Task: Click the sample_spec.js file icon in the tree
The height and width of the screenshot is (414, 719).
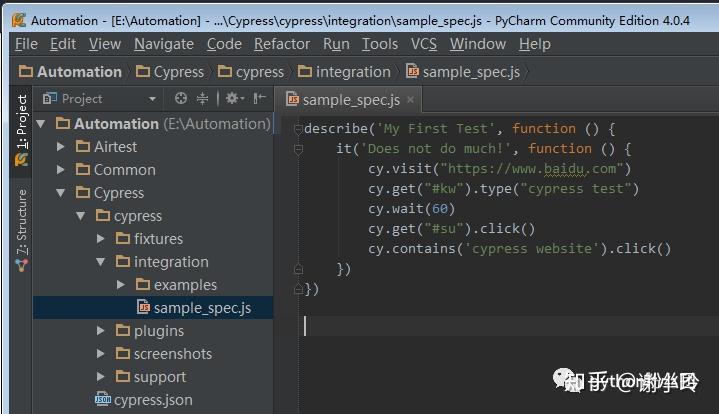Action: (x=143, y=307)
